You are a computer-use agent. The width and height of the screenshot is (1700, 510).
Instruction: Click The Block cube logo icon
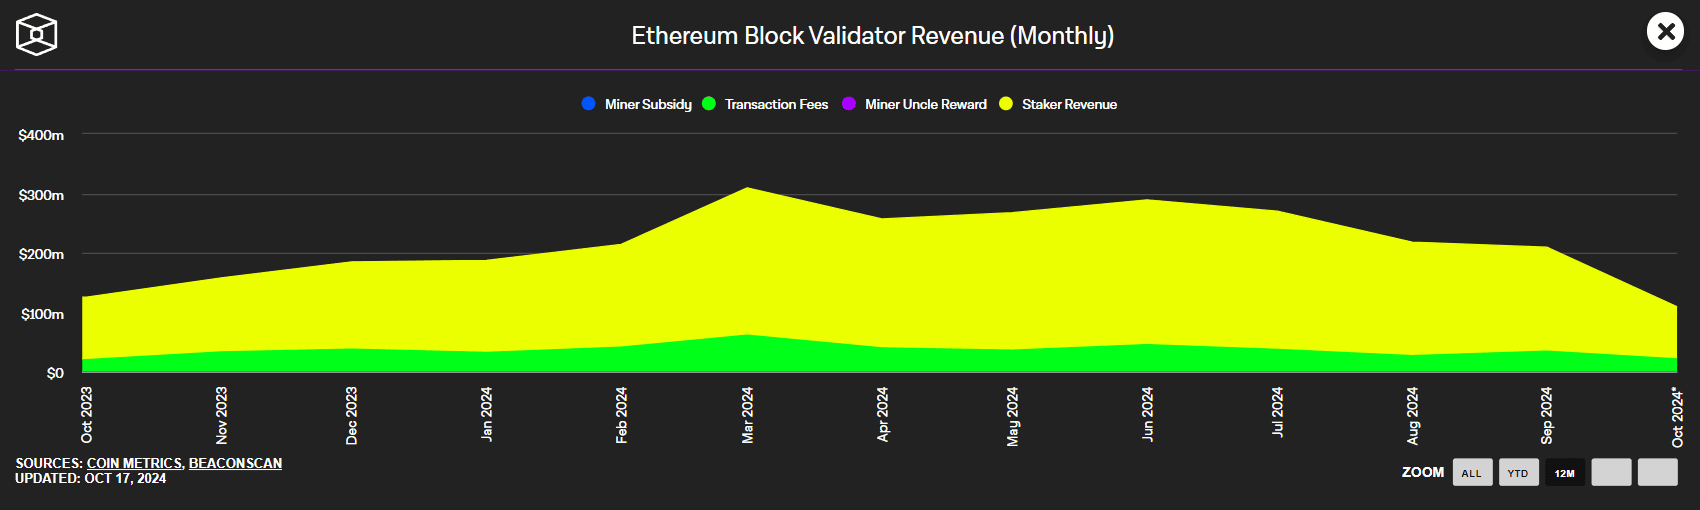[x=36, y=34]
